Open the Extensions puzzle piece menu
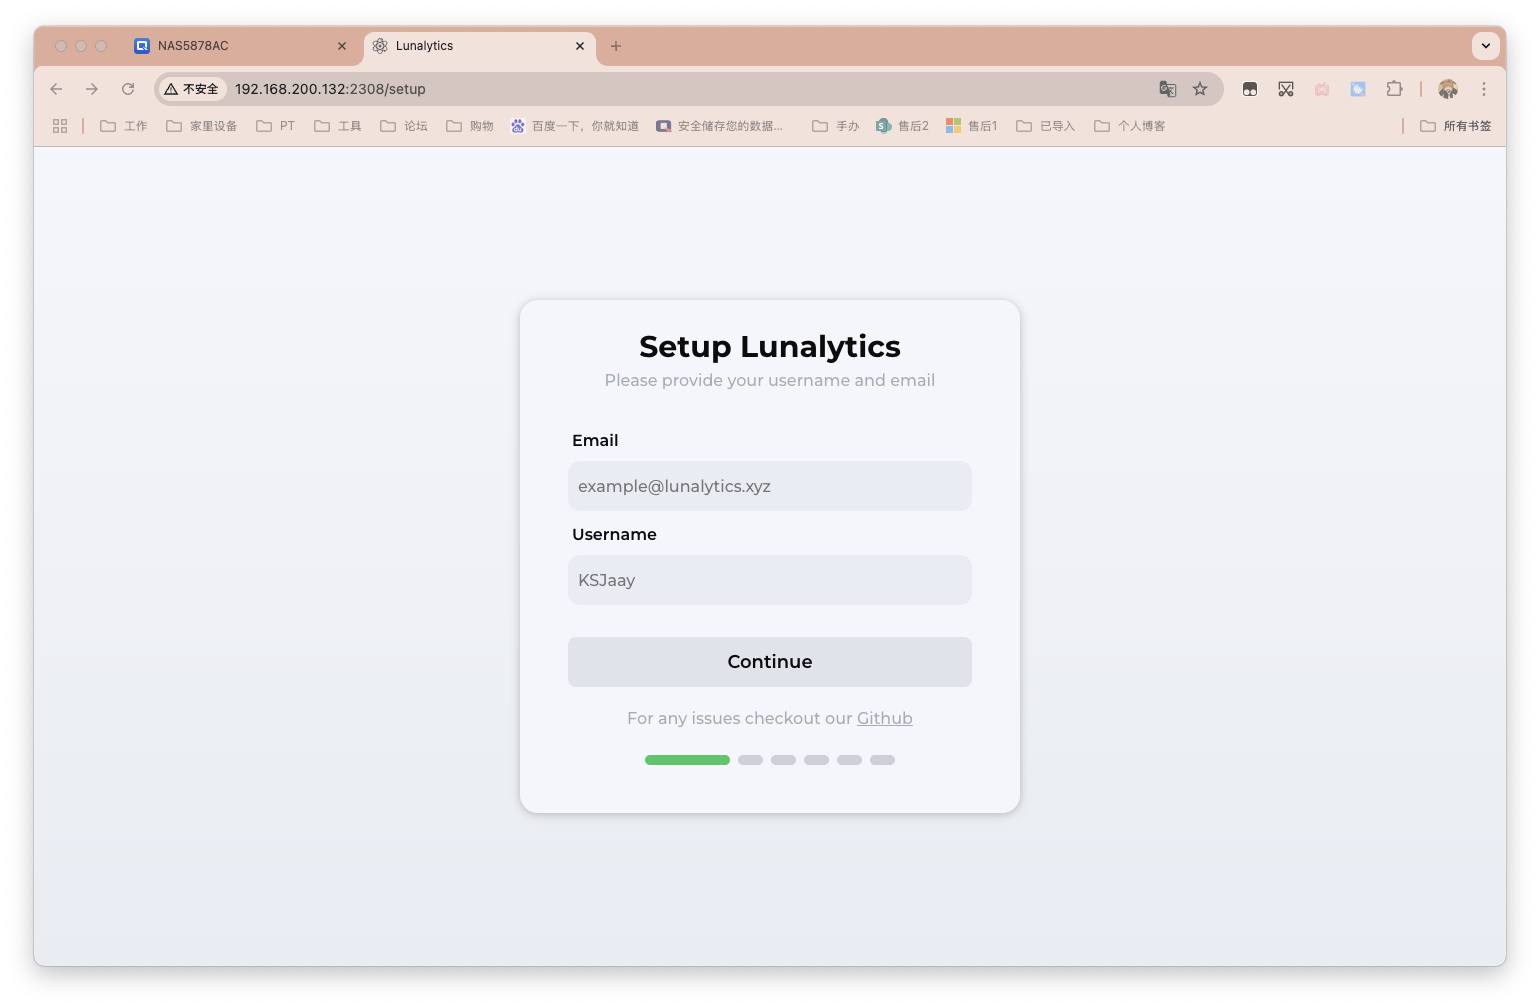The height and width of the screenshot is (1008, 1540). click(x=1394, y=89)
